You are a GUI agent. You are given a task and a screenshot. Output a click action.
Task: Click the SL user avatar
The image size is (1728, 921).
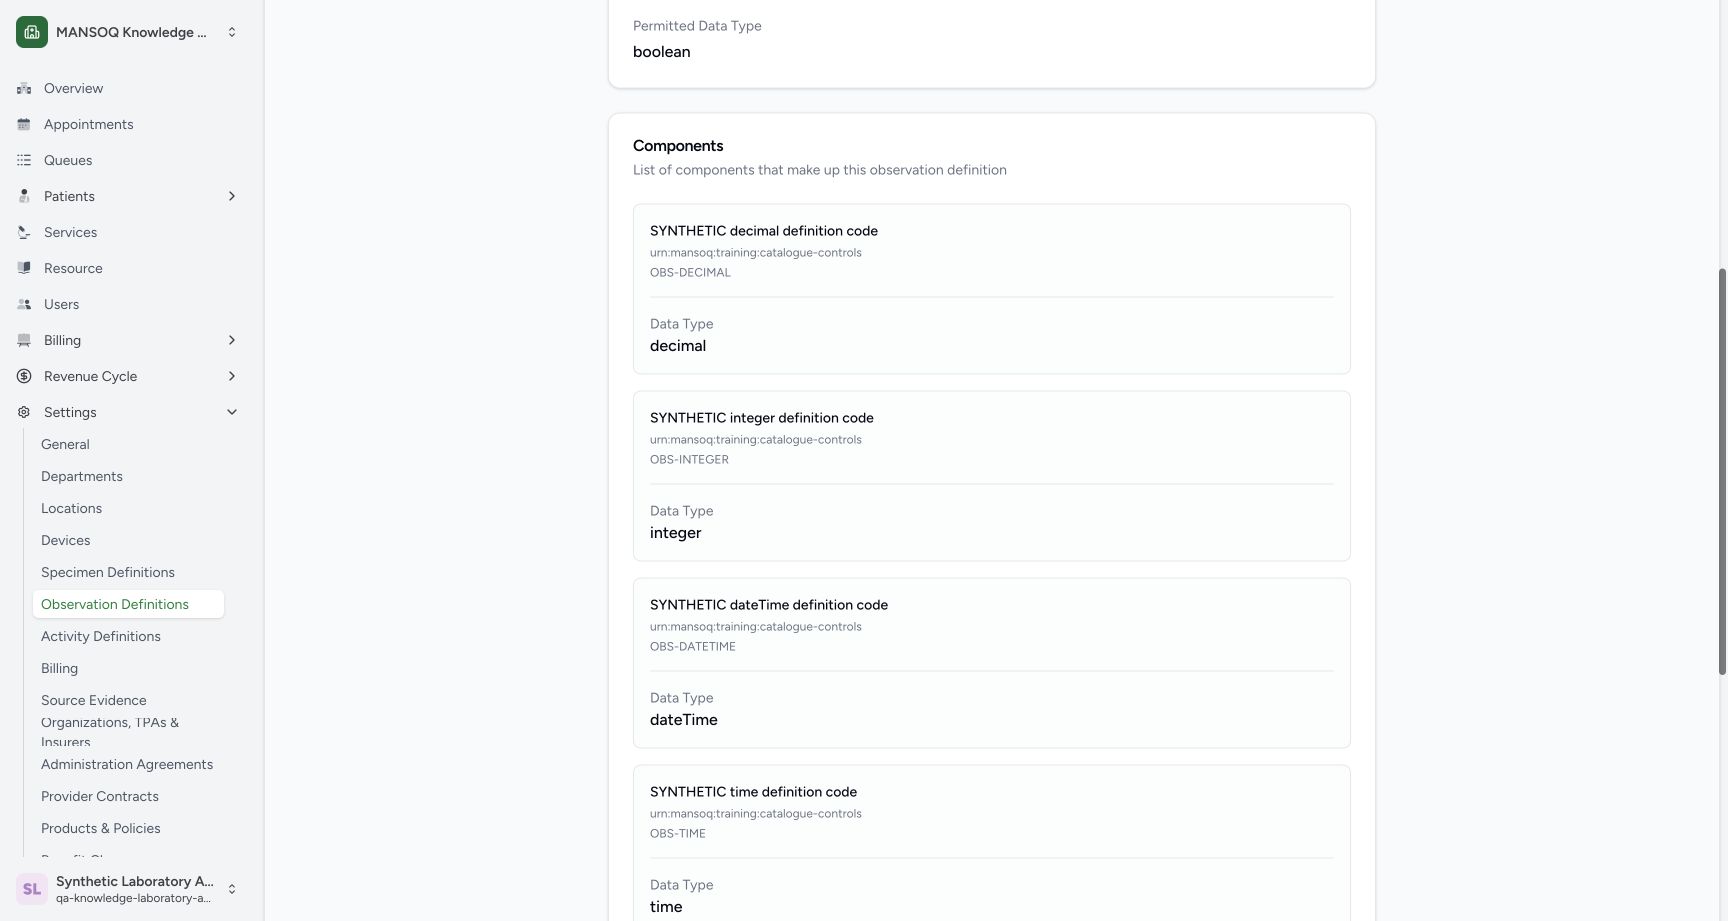(x=32, y=889)
